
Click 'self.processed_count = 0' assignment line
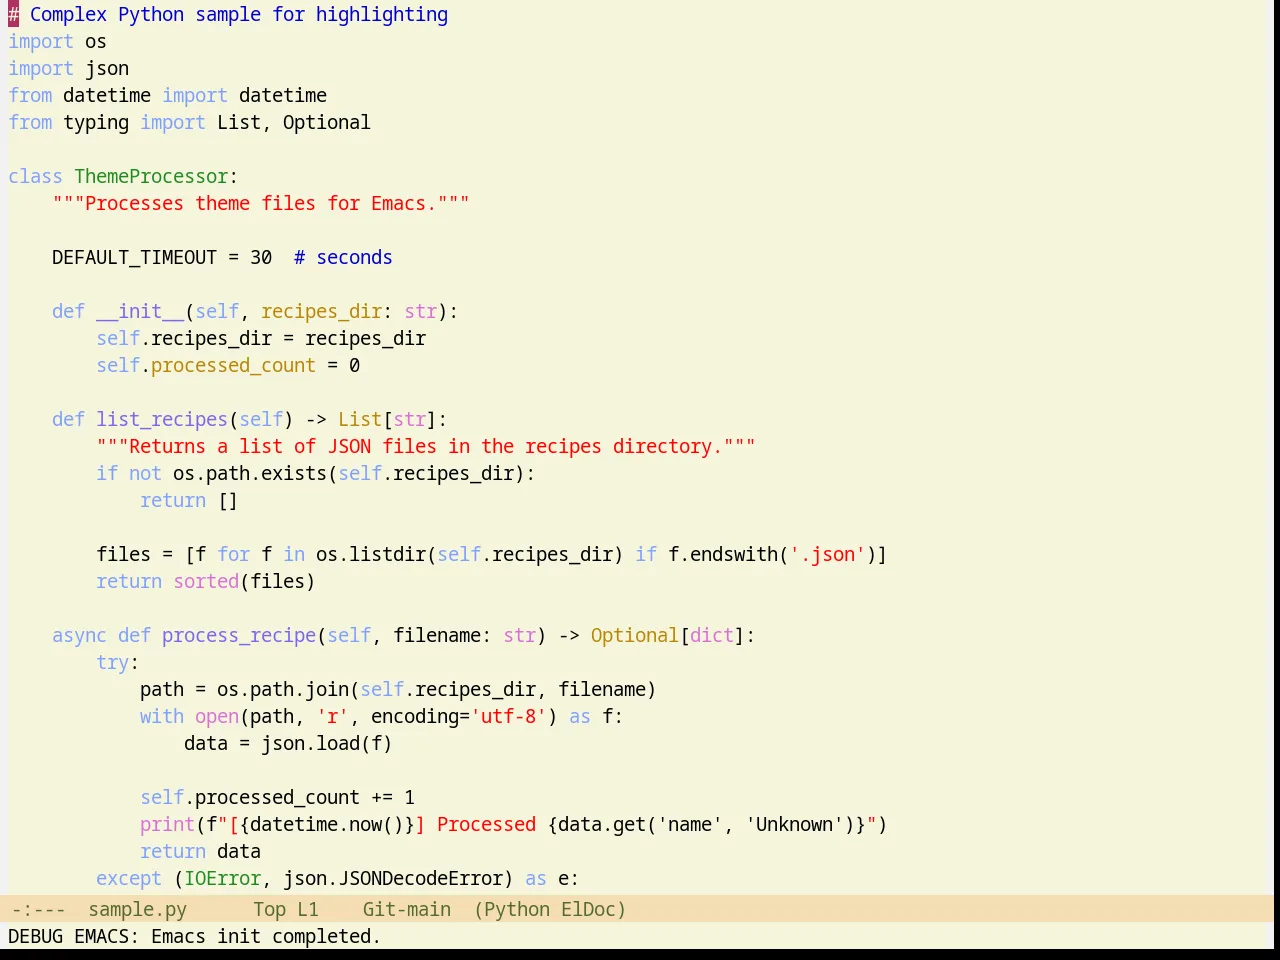(228, 365)
